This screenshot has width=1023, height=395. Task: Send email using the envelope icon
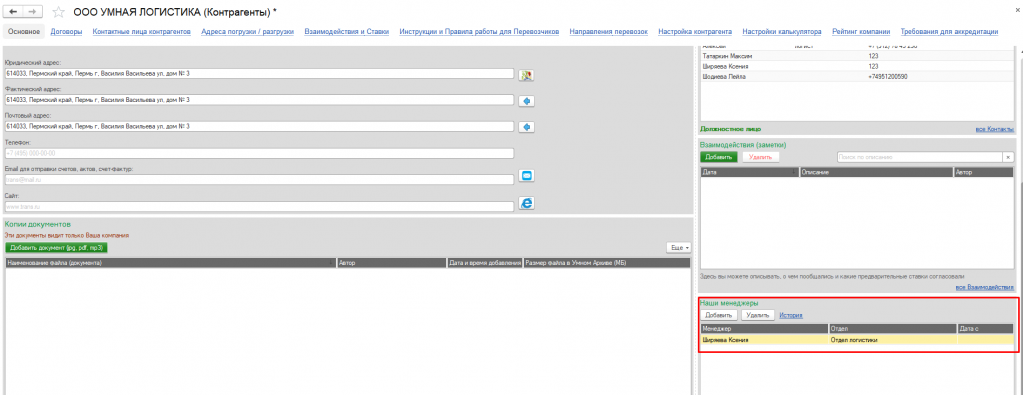point(527,176)
